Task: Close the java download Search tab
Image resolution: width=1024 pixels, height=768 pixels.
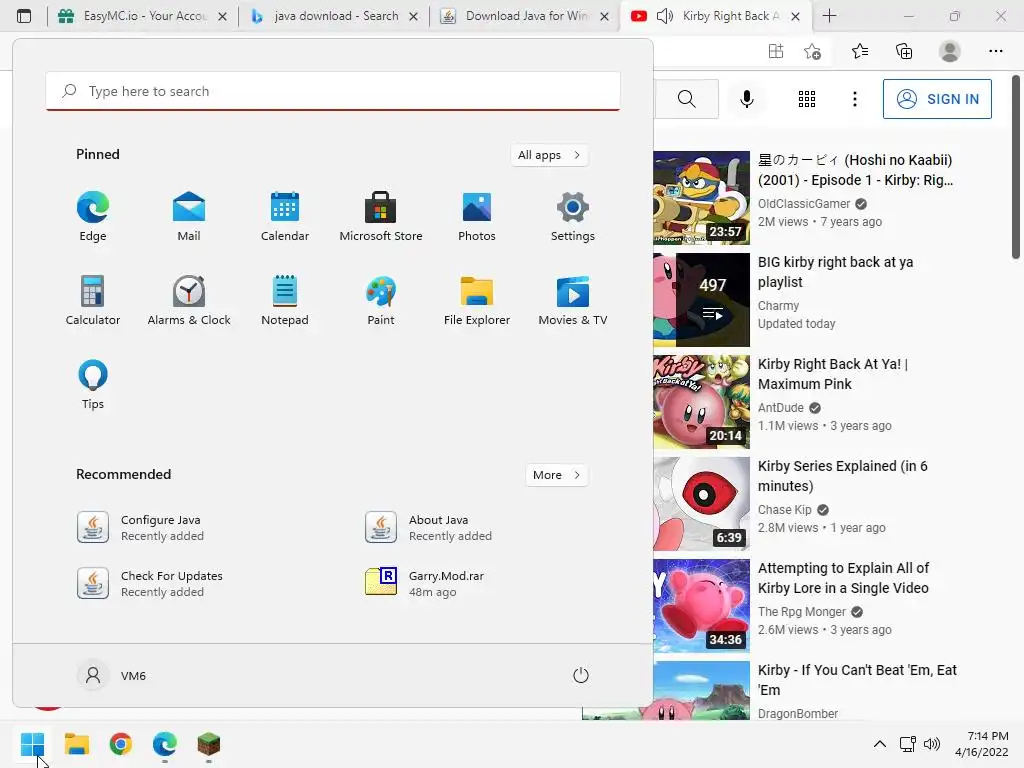Action: (413, 16)
